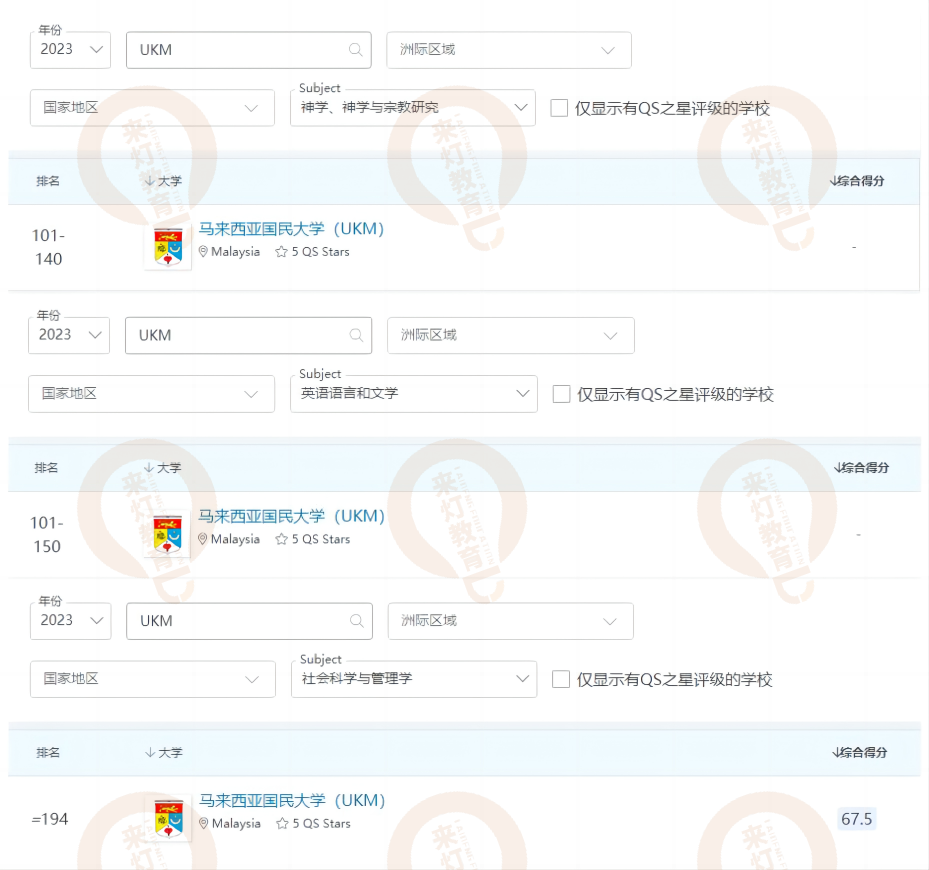Open the 年份 dropdown showing 2023
The width and height of the screenshot is (929, 870).
(70, 50)
